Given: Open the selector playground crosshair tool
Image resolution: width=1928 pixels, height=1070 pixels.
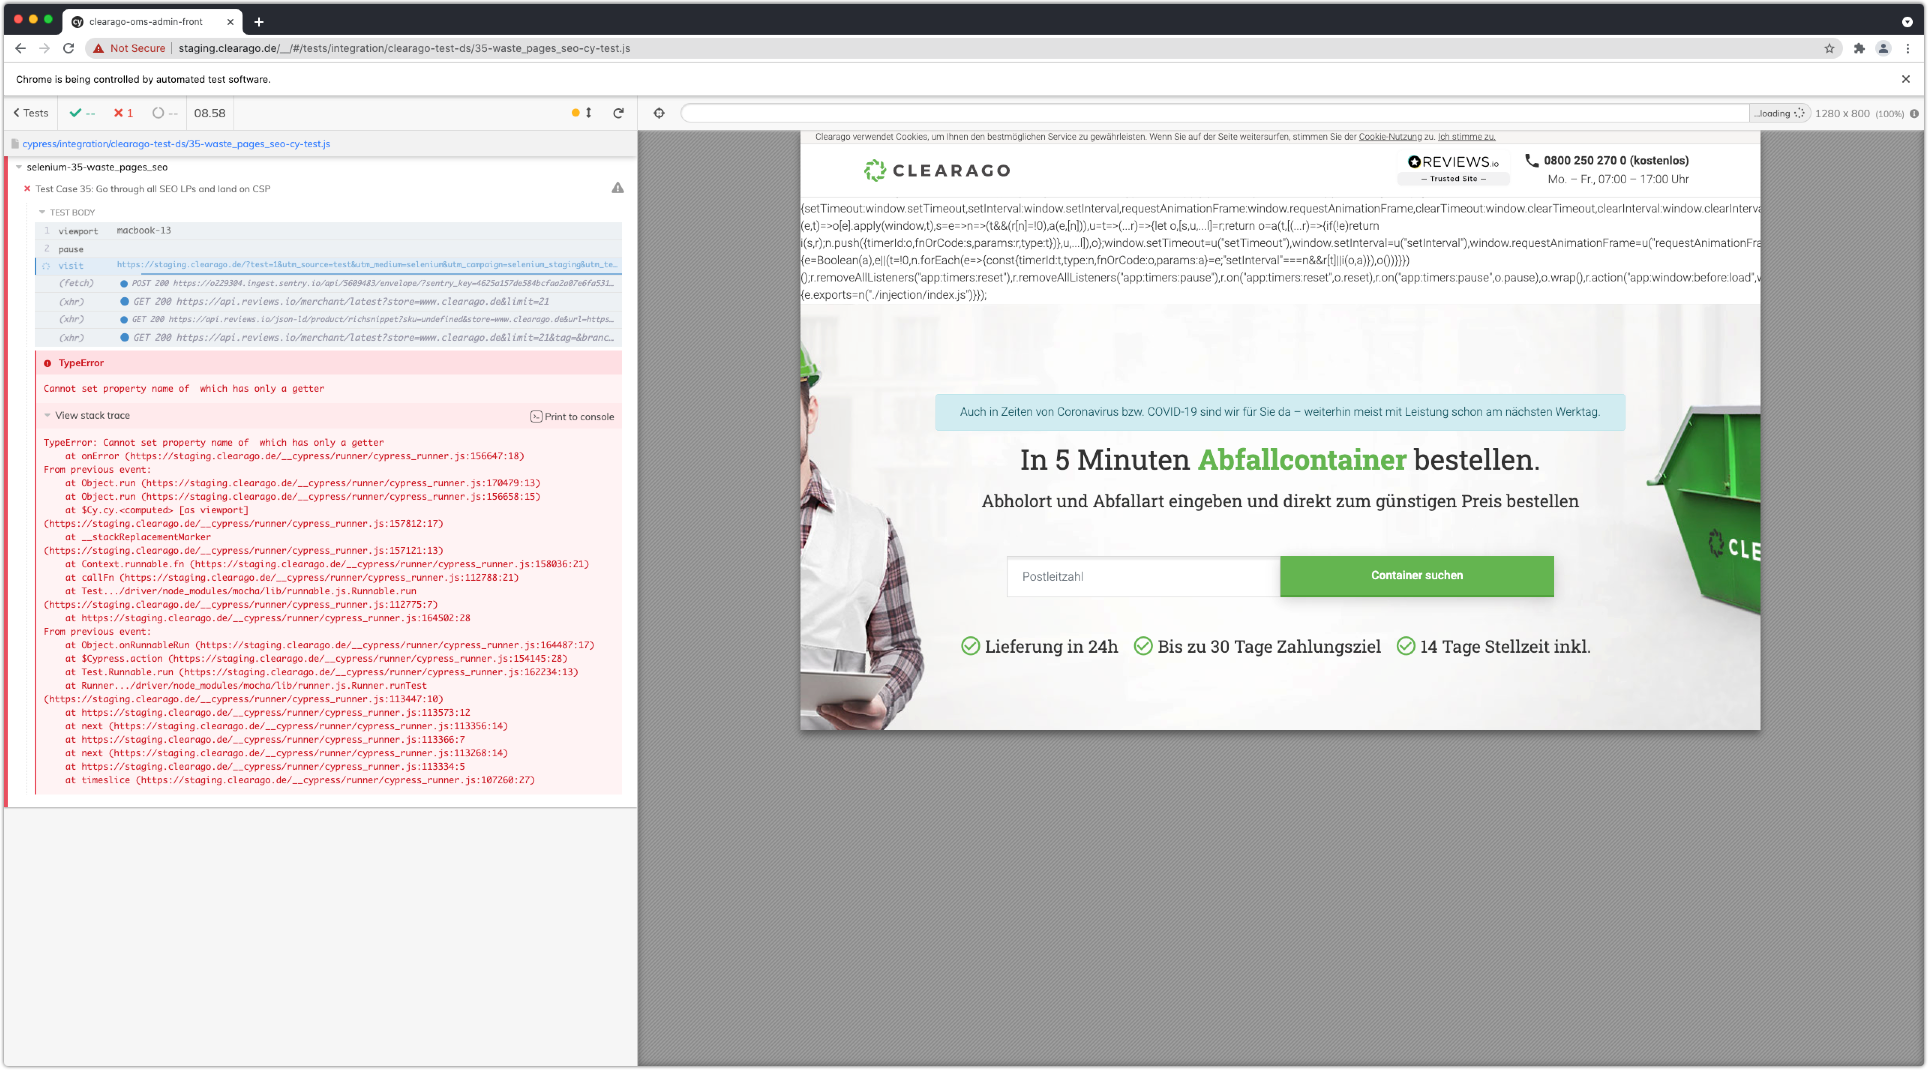Looking at the screenshot, I should tap(659, 113).
